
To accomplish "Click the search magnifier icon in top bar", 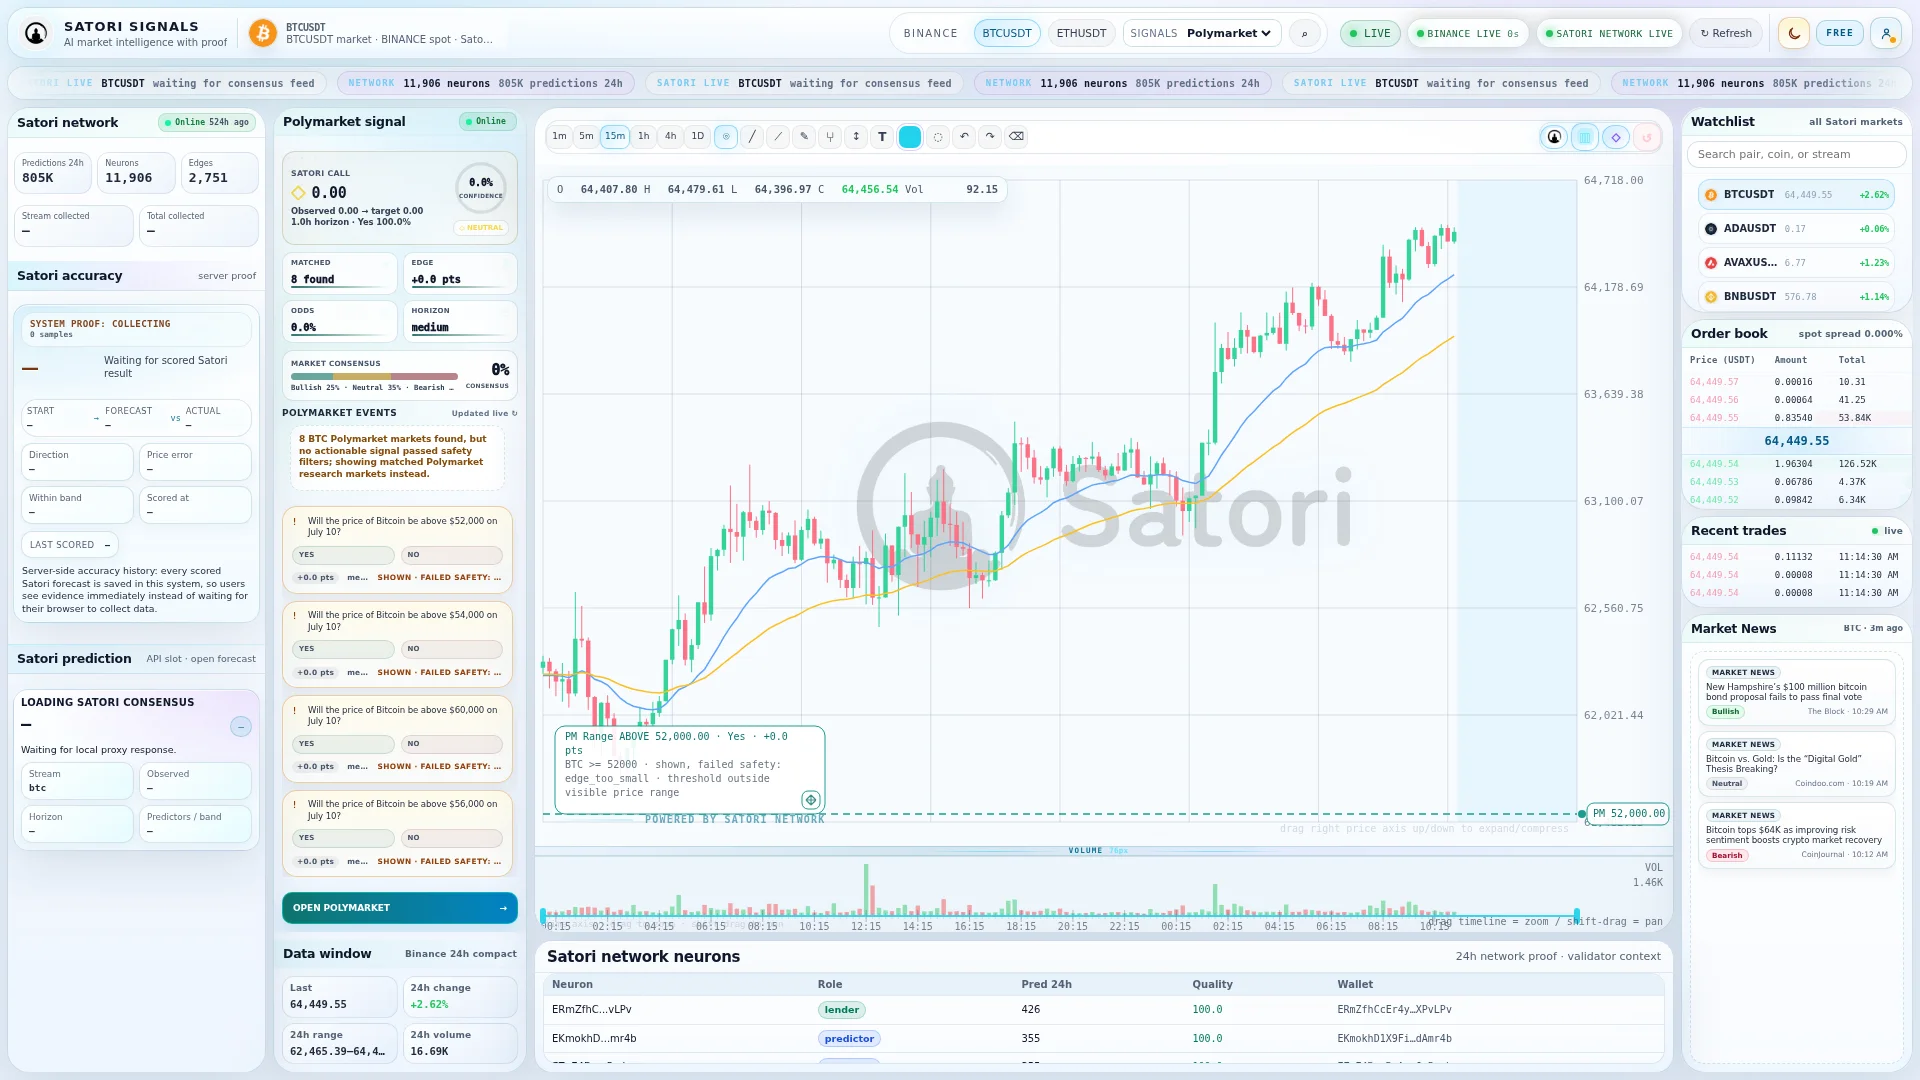I will click(x=1304, y=34).
